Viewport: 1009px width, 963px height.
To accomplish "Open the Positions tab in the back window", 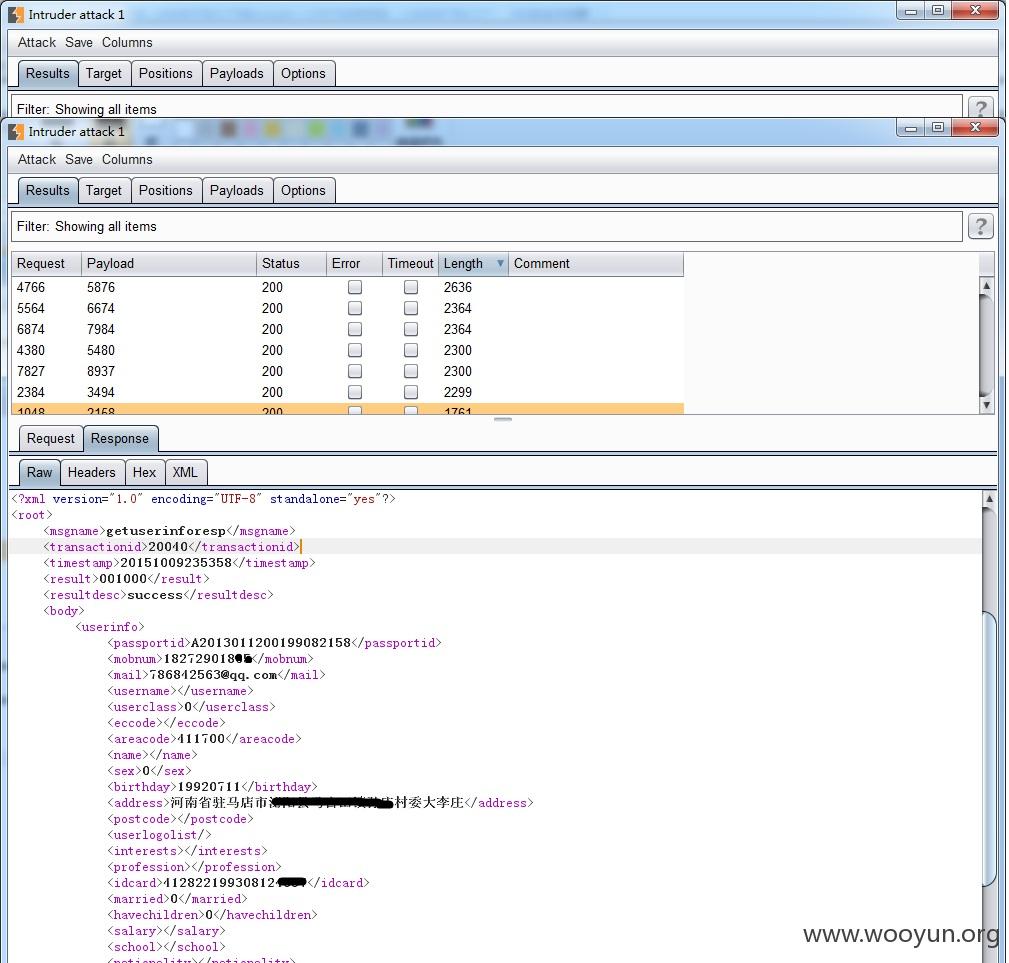I will pos(166,73).
